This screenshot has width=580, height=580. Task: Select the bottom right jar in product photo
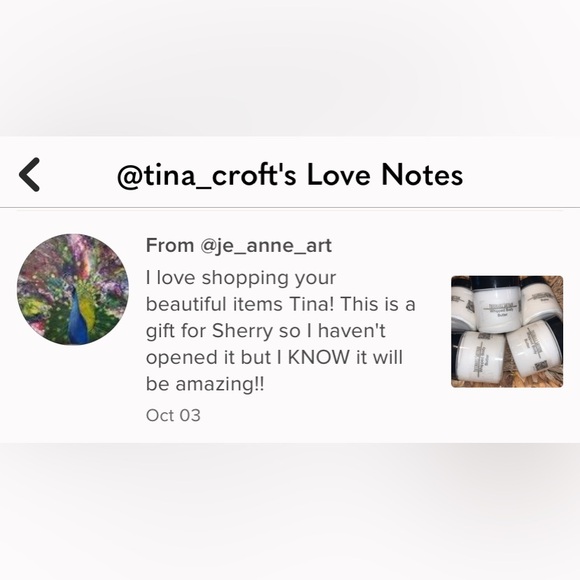pyautogui.click(x=534, y=350)
